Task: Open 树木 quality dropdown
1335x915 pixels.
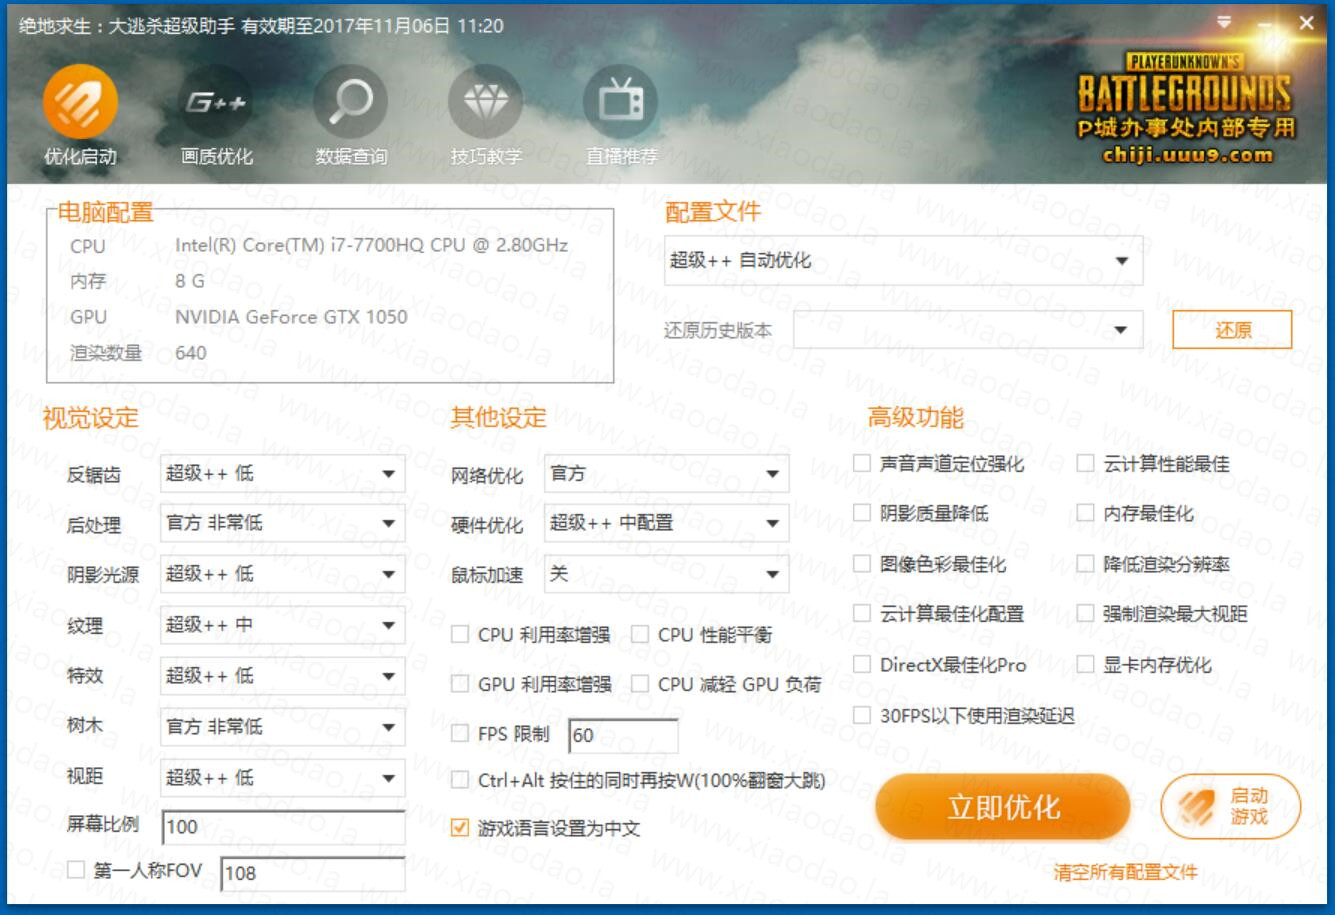Action: coord(283,727)
